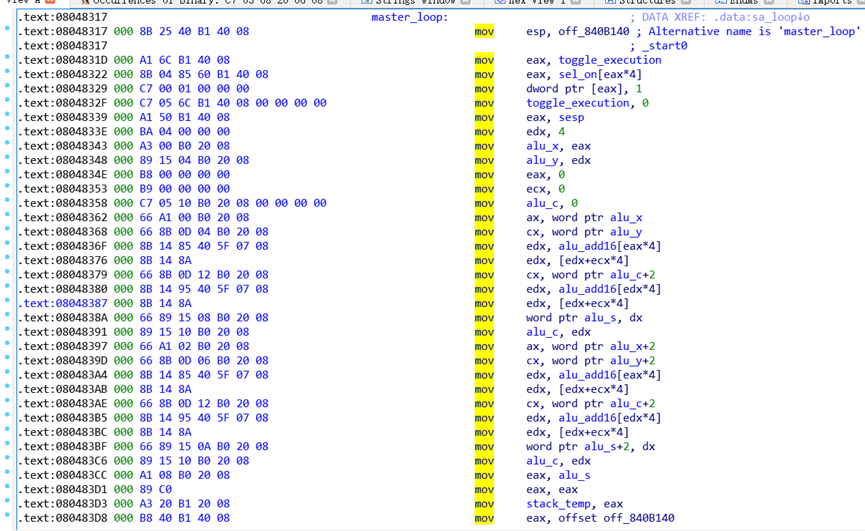Click highlighted address .text:08048387
The width and height of the screenshot is (865, 531).
point(63,304)
